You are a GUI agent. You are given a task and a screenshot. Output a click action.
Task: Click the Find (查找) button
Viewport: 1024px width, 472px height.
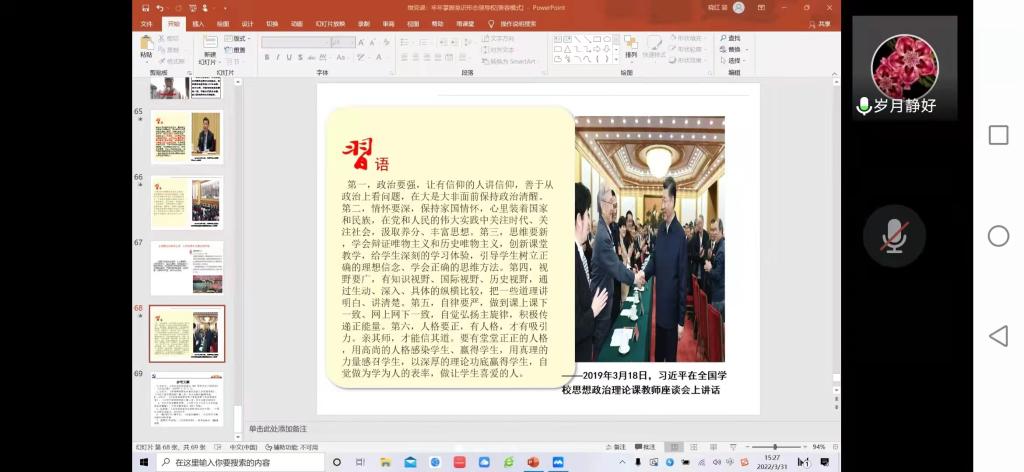(732, 38)
